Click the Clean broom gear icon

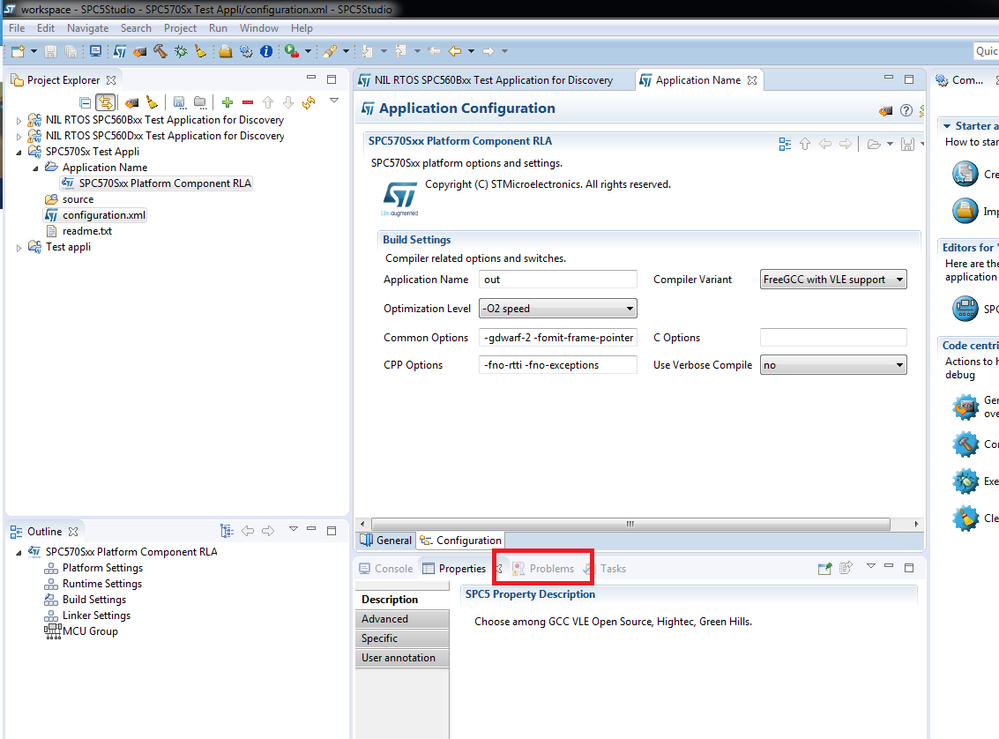pyautogui.click(x=965, y=517)
